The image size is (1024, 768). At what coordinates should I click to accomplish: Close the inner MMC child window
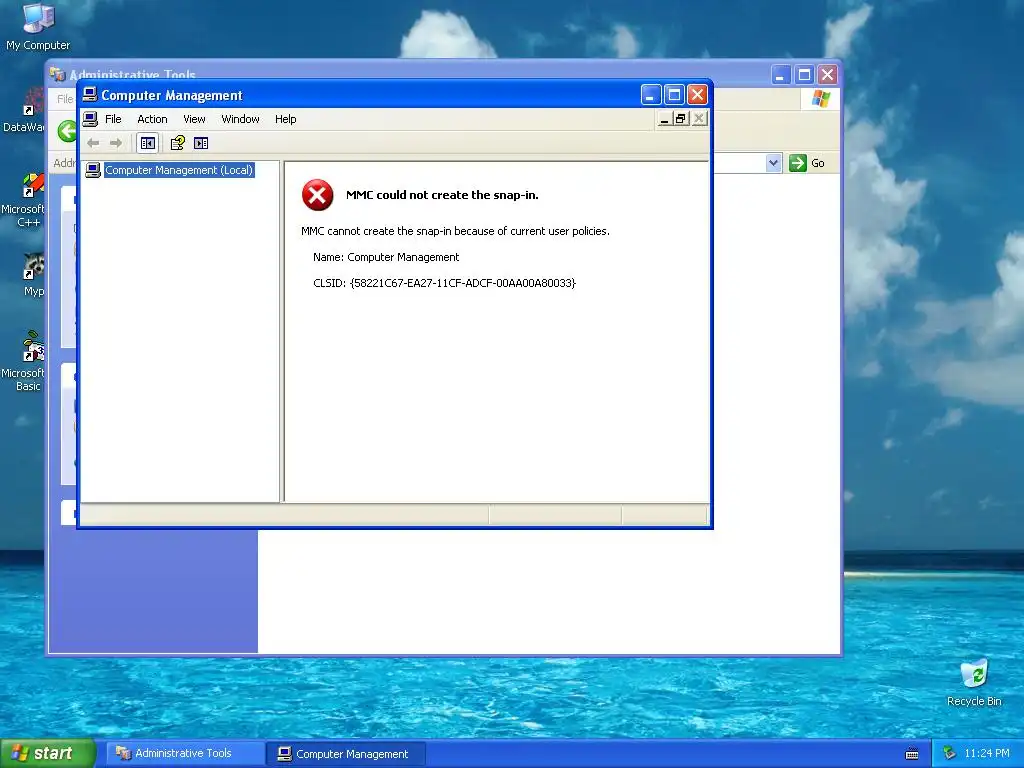click(699, 119)
